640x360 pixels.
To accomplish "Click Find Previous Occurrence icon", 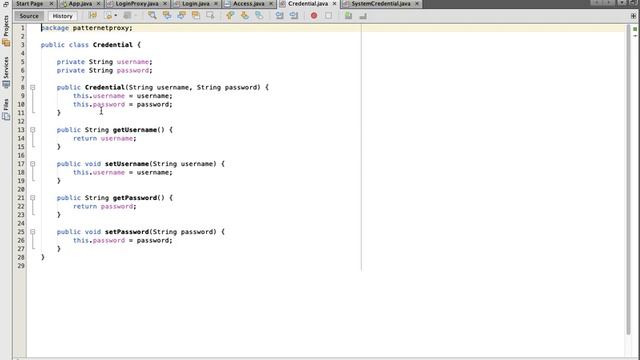I will point(167,16).
